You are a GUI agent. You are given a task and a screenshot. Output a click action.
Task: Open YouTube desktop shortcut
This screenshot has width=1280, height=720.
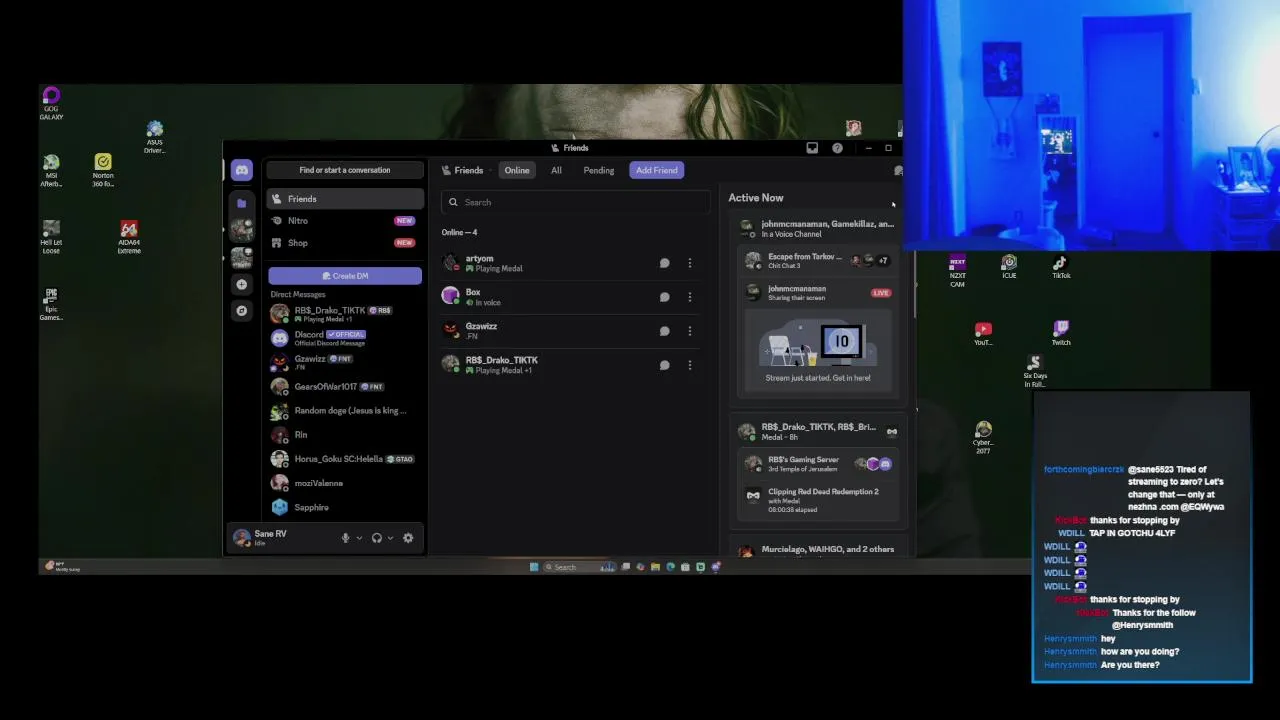[x=983, y=334]
